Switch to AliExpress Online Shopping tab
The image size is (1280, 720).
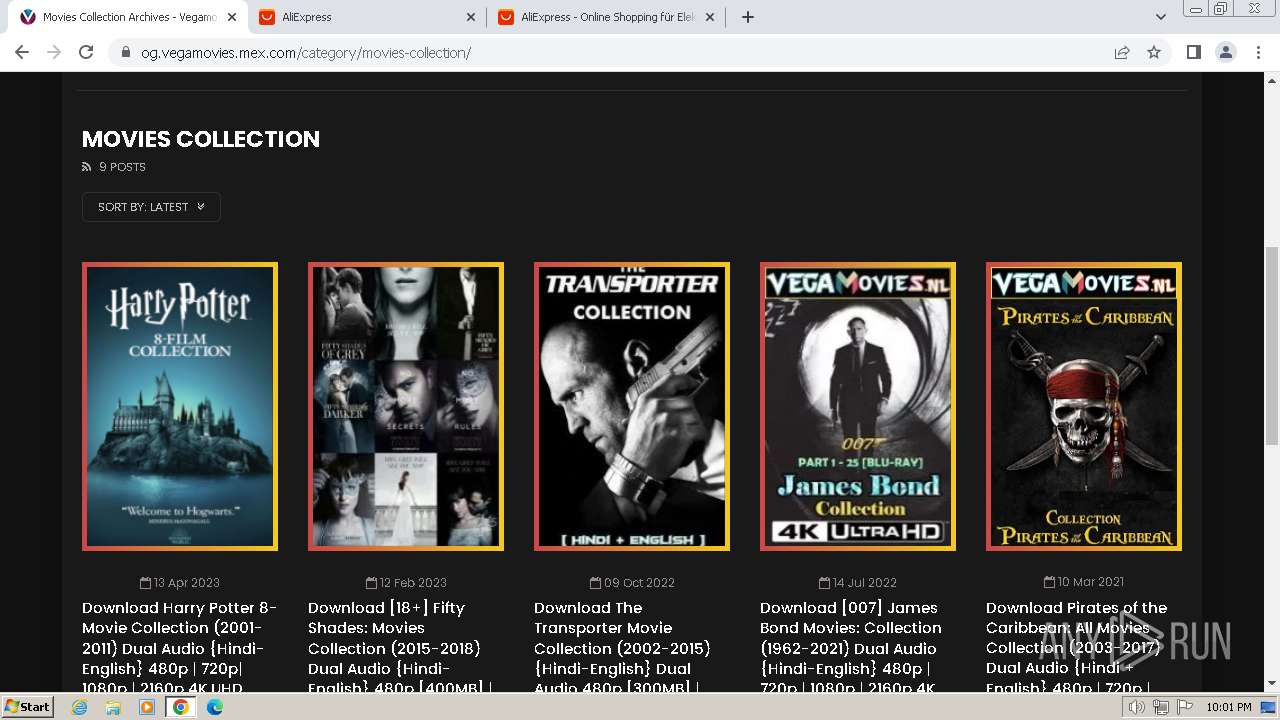click(x=606, y=17)
